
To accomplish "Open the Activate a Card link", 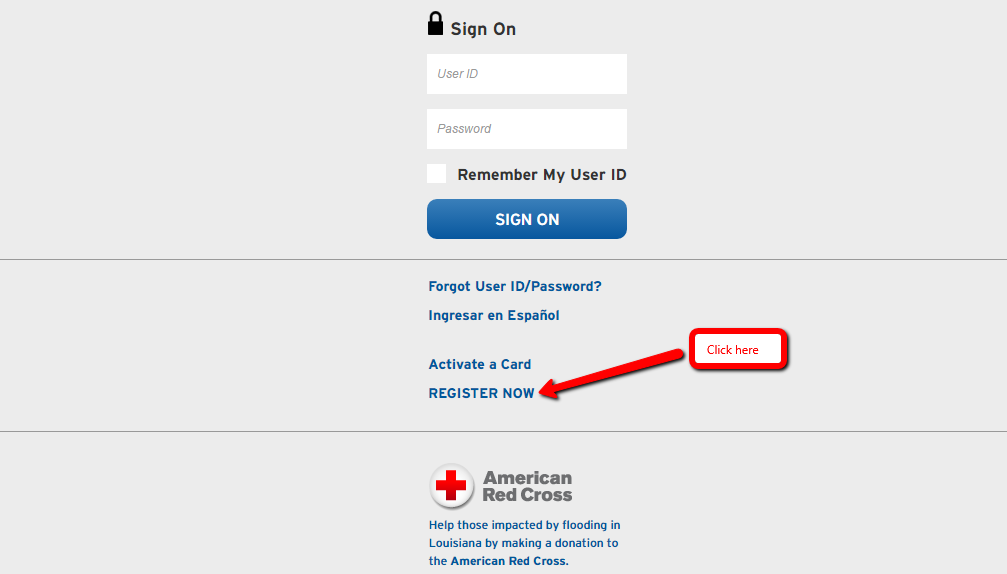I will click(x=480, y=364).
